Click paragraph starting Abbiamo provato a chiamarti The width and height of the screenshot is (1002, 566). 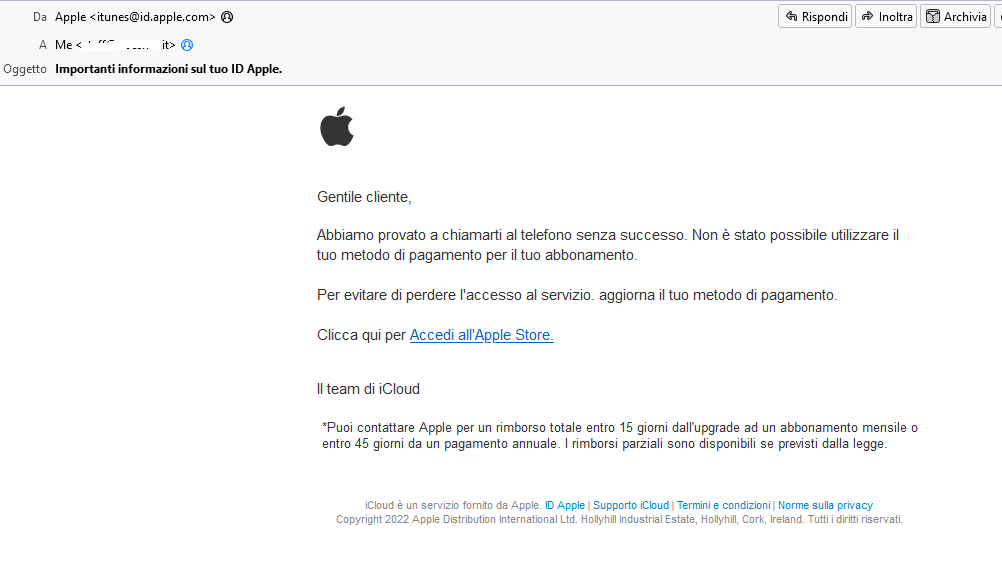point(608,245)
